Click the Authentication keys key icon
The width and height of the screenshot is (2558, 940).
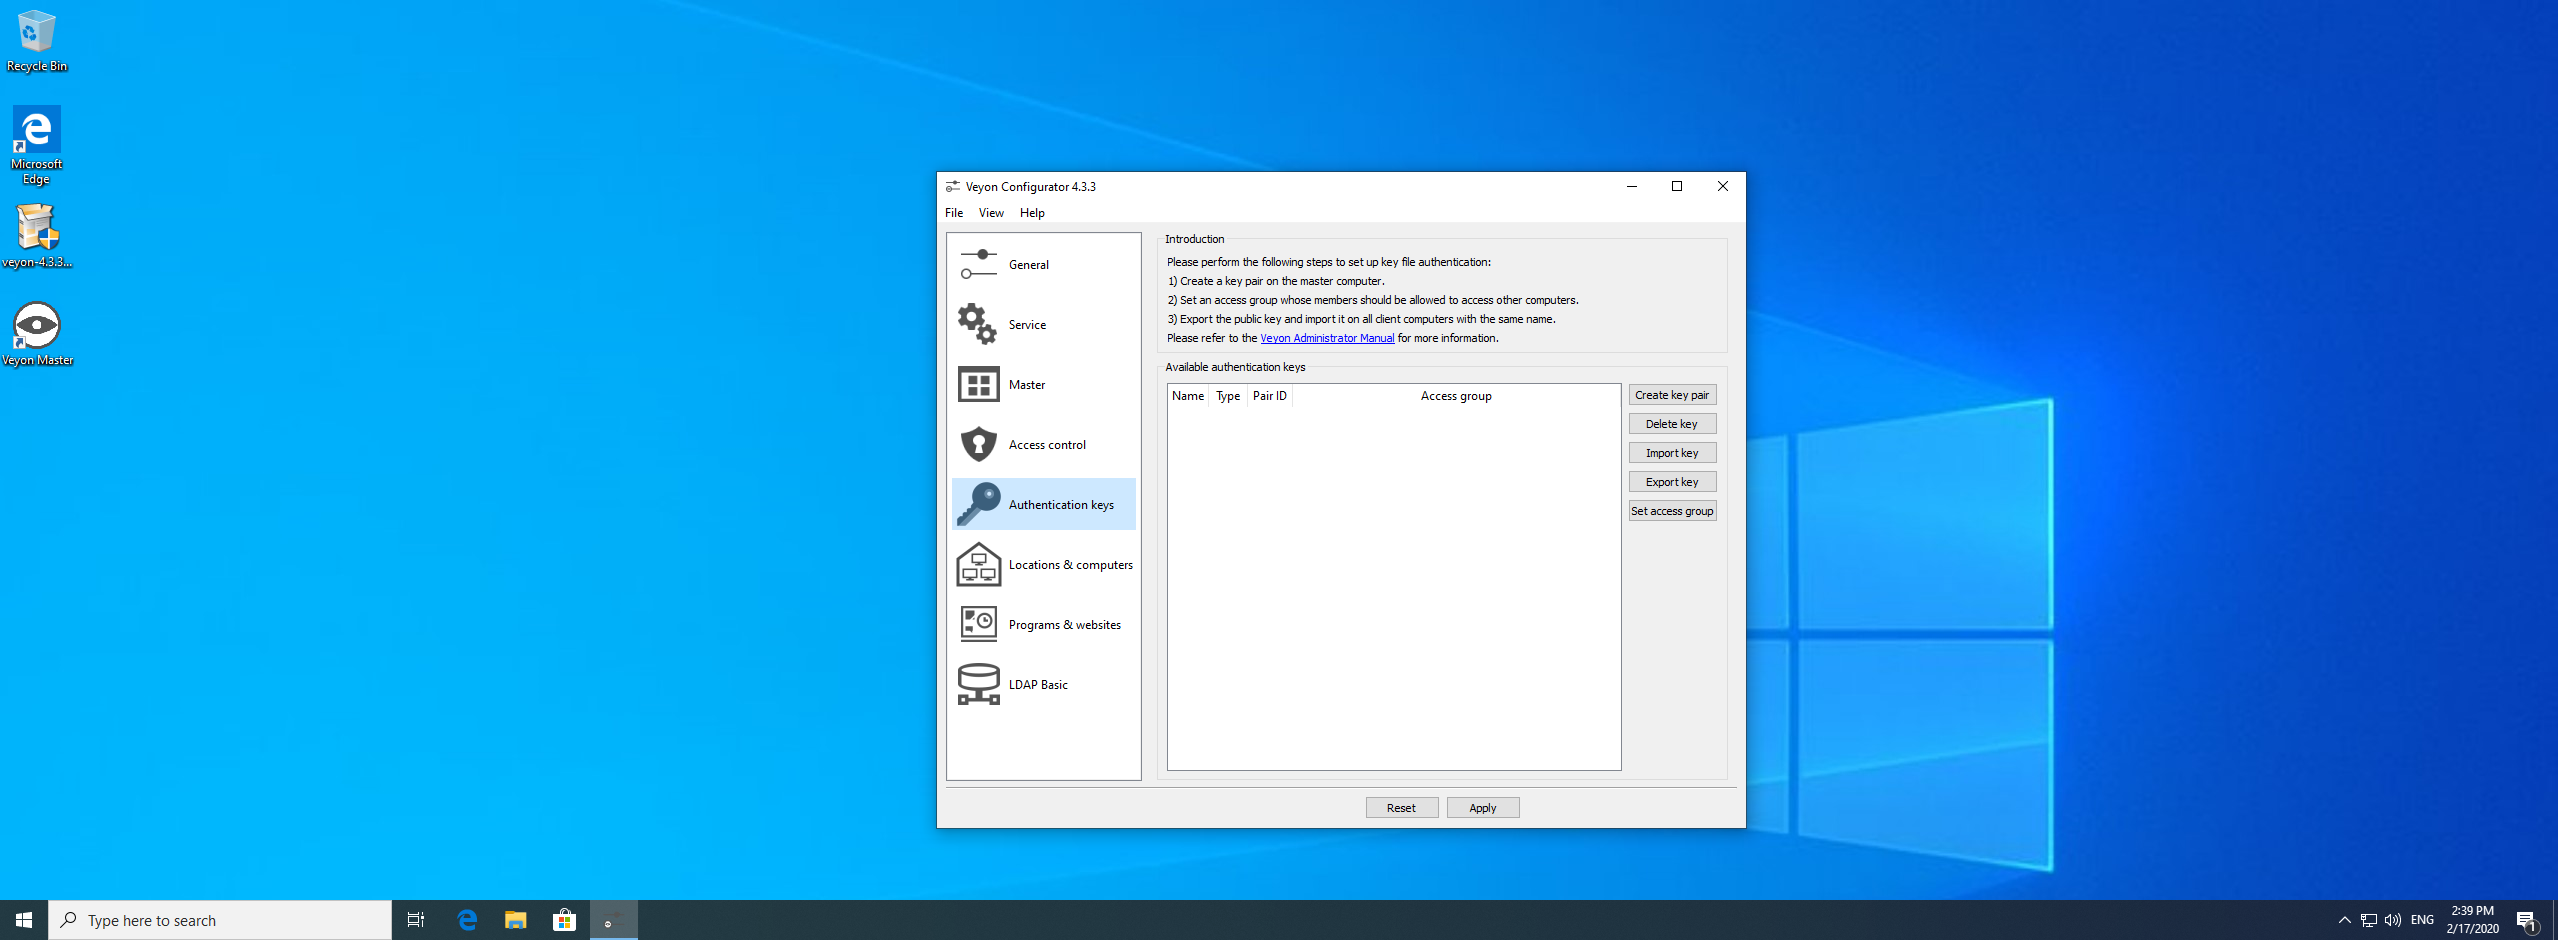click(x=978, y=504)
